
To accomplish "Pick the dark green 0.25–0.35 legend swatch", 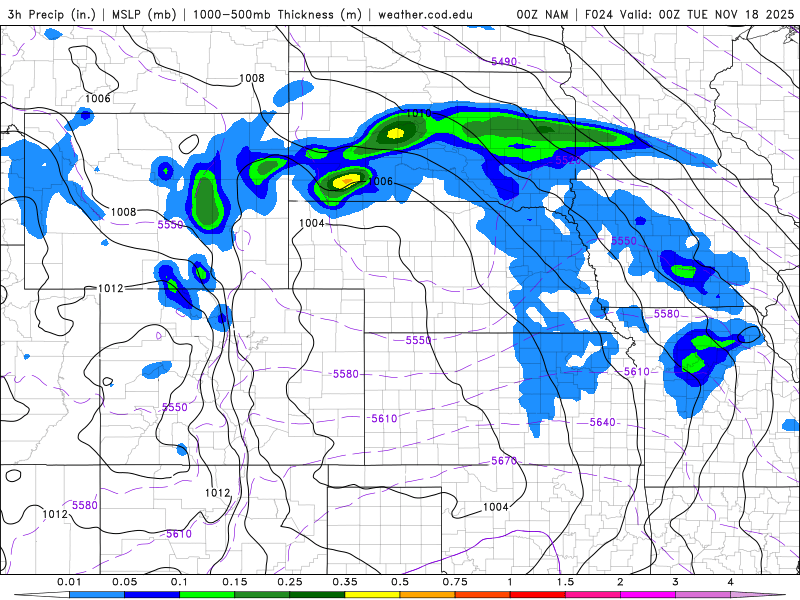I will (317, 595).
